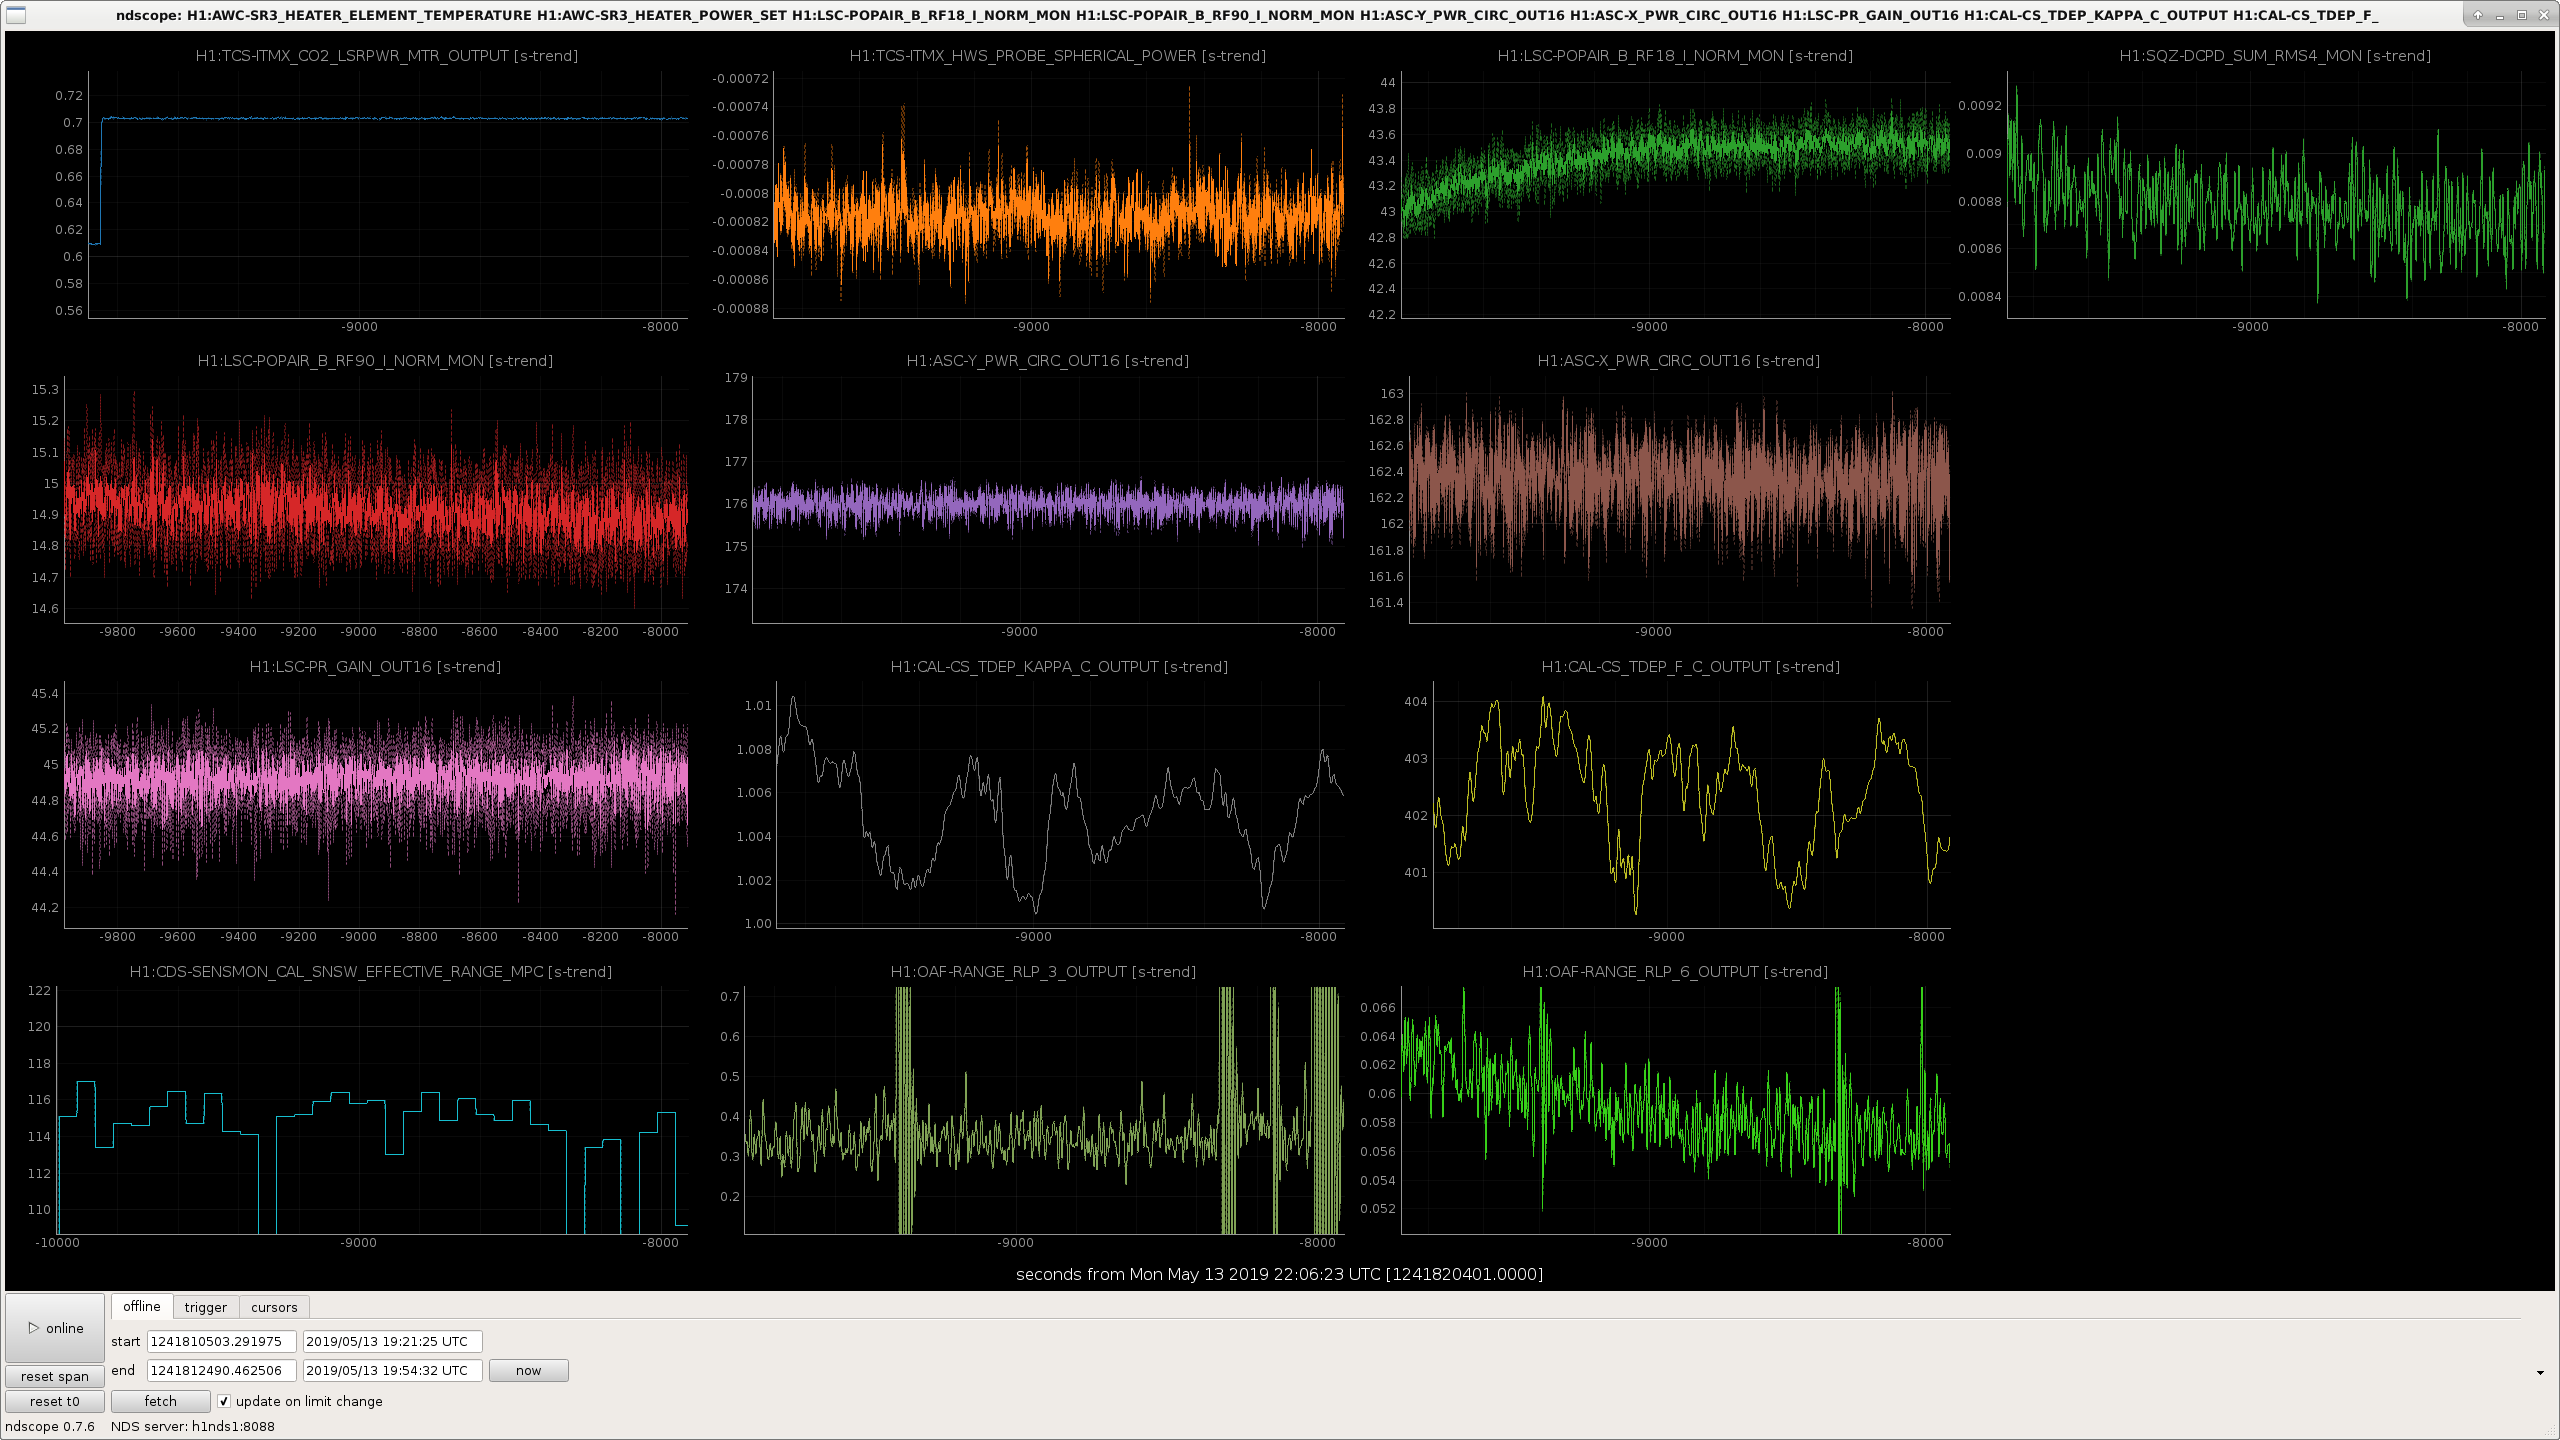Select the H1:CDS-SENSMON_CAL_SNSW_EFFECTIVE_RANGE_MPC plot title
This screenshot has height=1440, width=2560.
(371, 972)
